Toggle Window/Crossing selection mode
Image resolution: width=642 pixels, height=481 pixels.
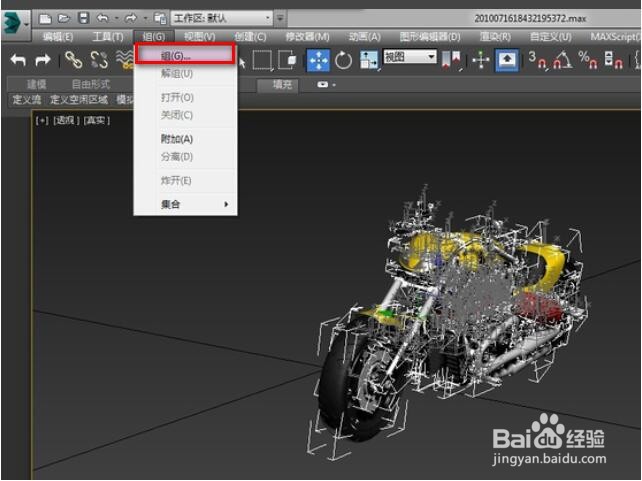pyautogui.click(x=287, y=60)
